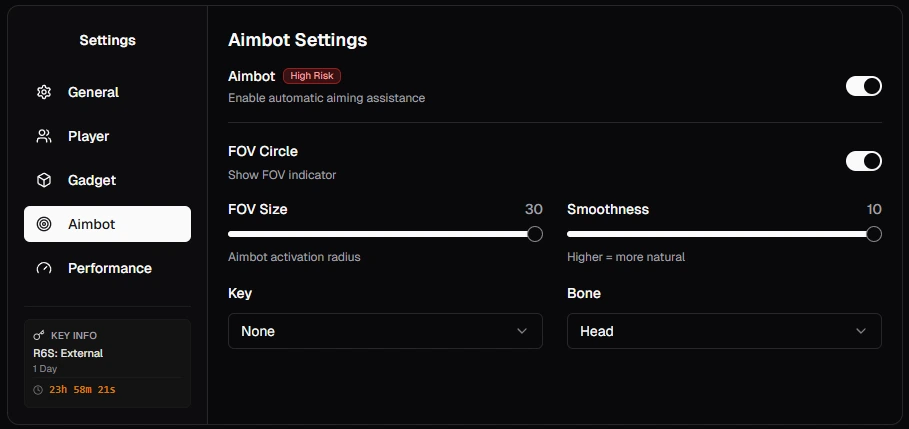Go to the Gadget section label
This screenshot has height=429, width=909.
click(92, 180)
